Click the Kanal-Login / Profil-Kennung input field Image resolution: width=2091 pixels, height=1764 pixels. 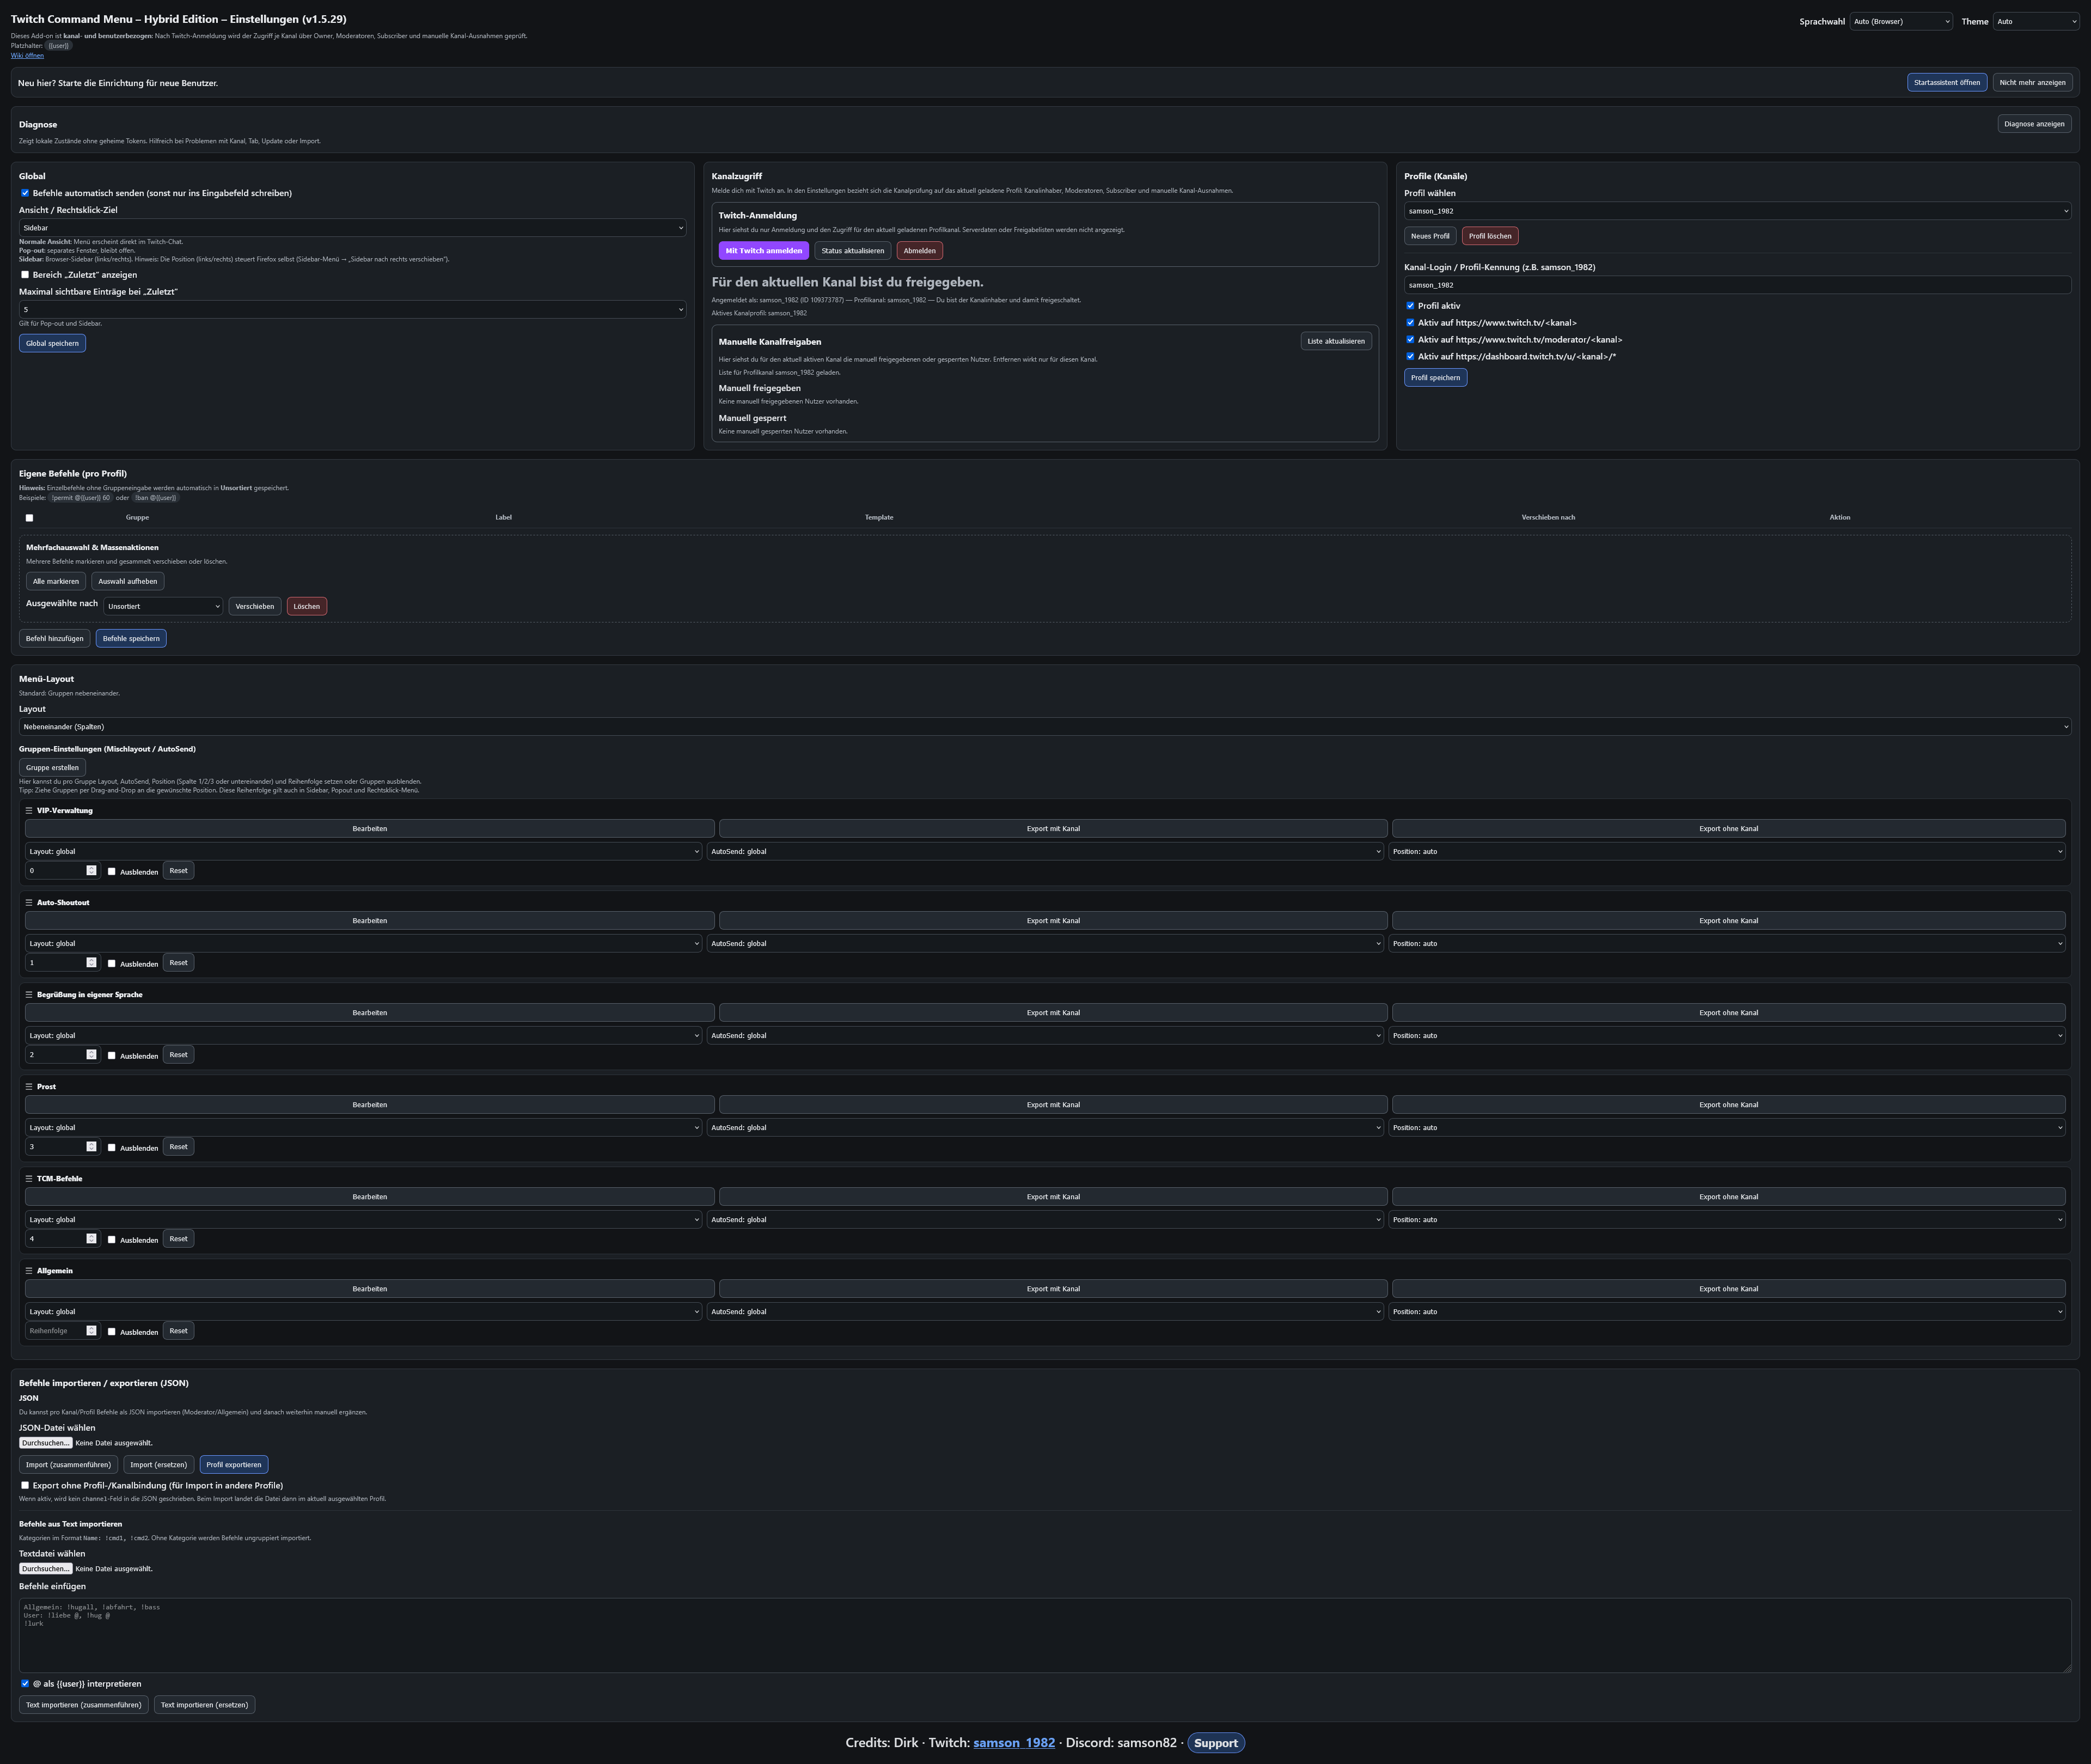coord(1737,285)
